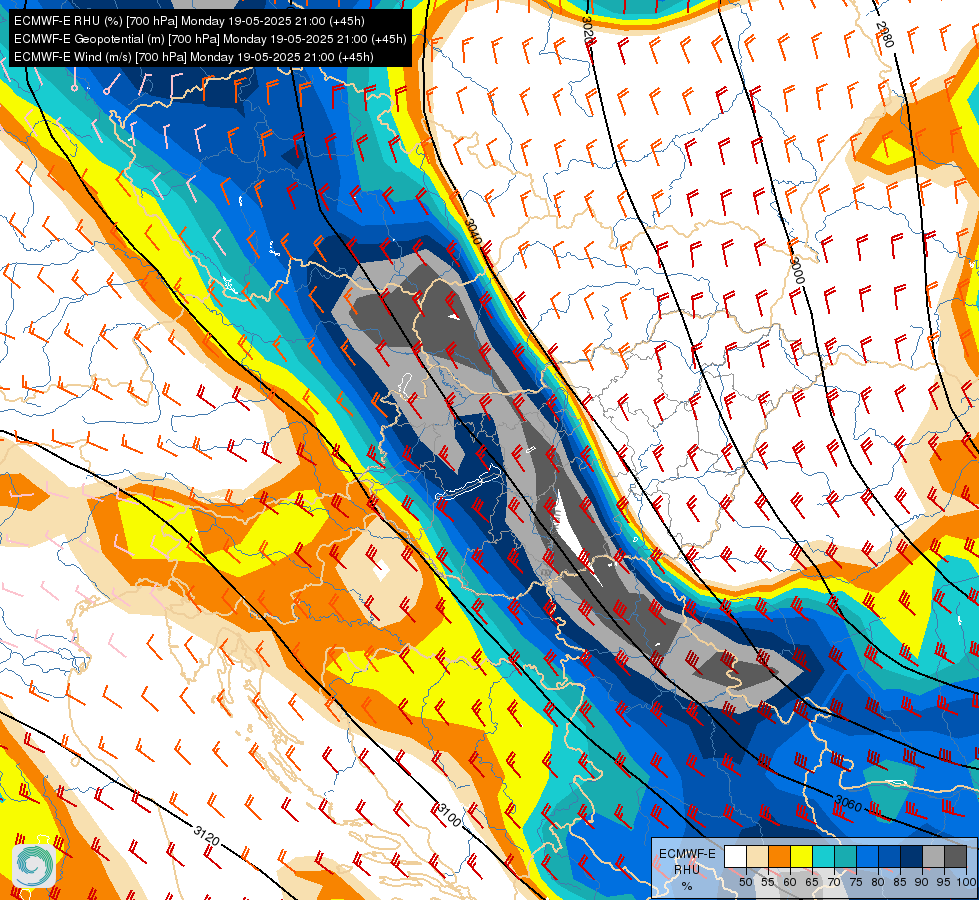Image resolution: width=979 pixels, height=900 pixels.
Task: Click the 3000 geopotential contour label
Action: (797, 270)
